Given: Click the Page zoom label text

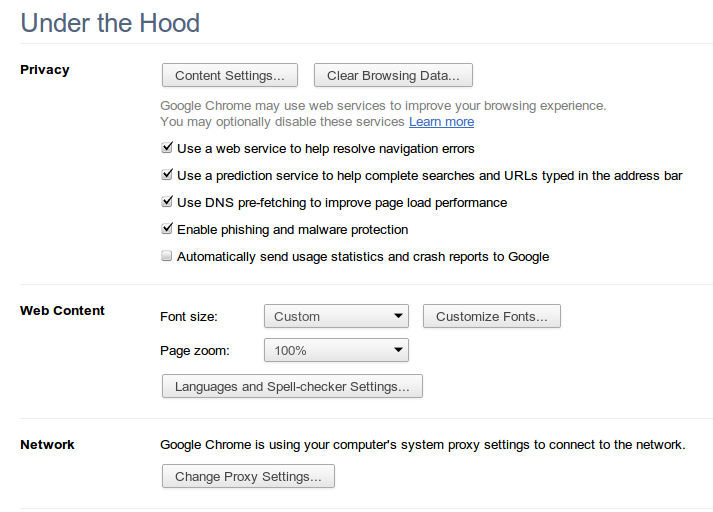Looking at the screenshot, I should [x=195, y=351].
